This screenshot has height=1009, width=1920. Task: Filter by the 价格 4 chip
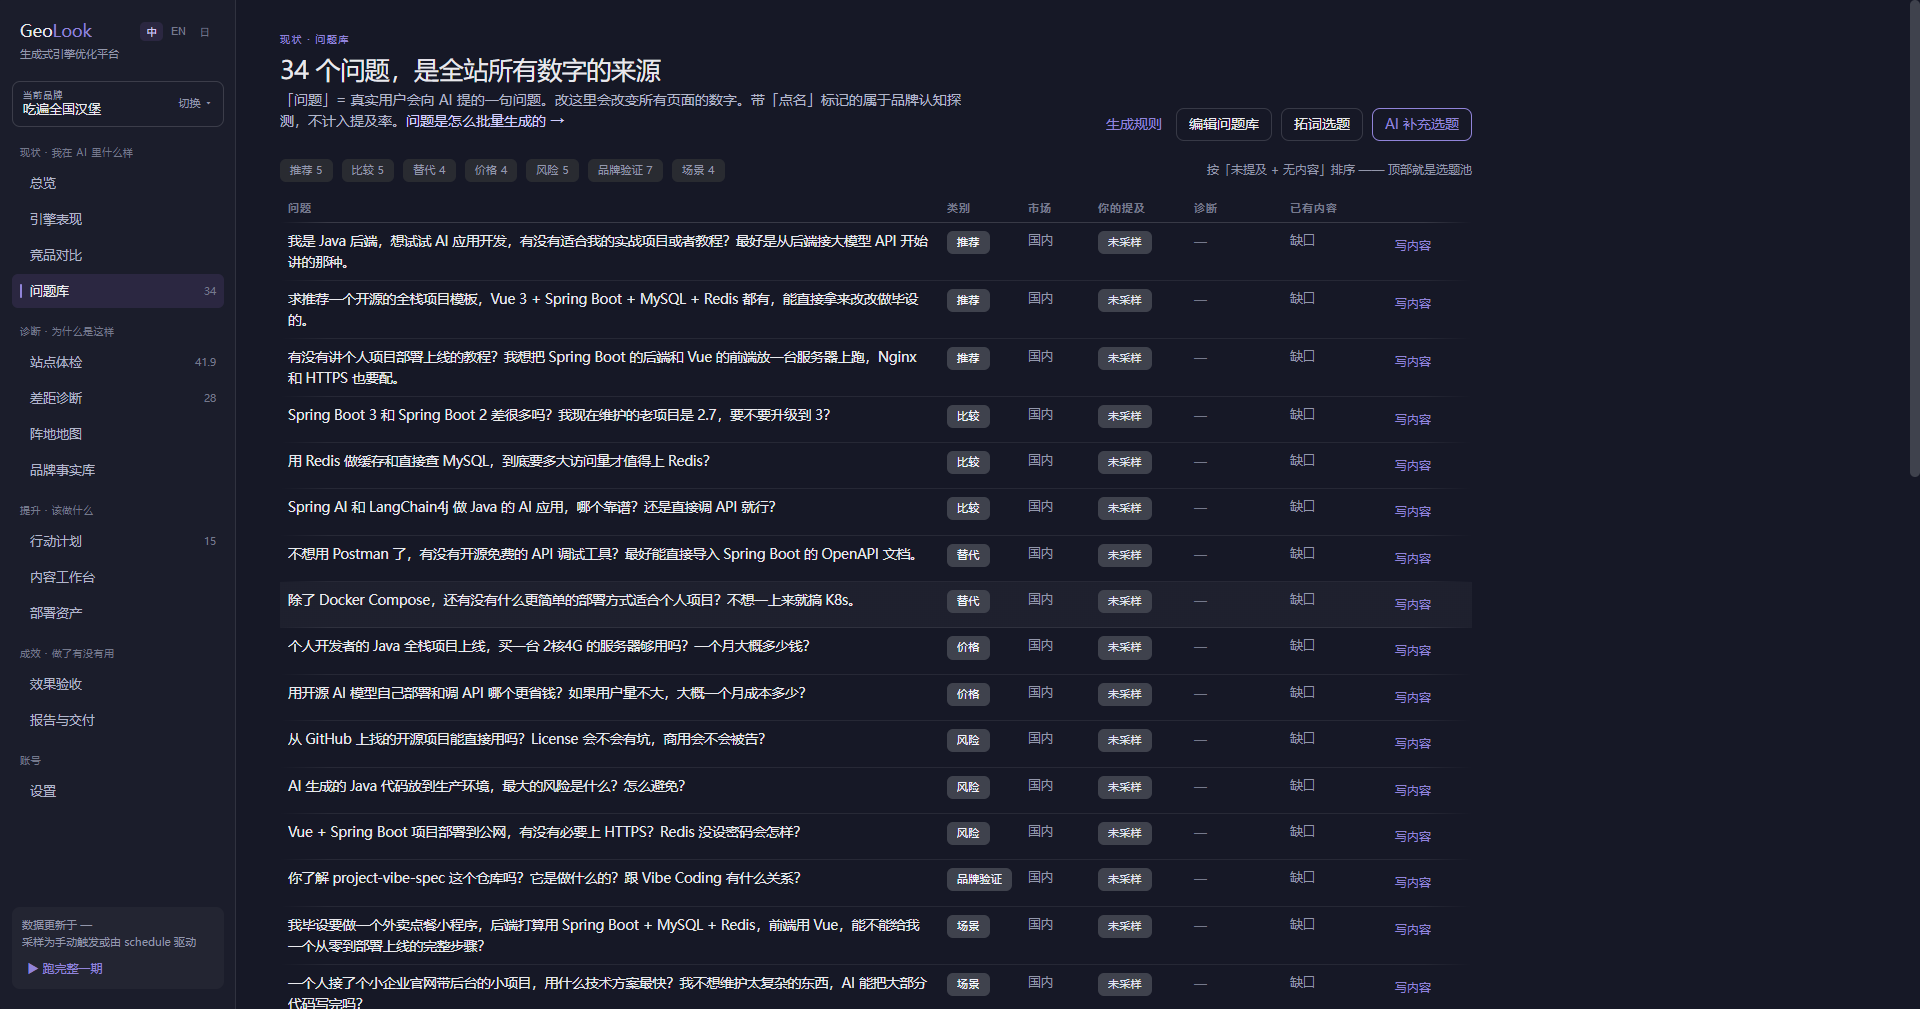pos(491,170)
